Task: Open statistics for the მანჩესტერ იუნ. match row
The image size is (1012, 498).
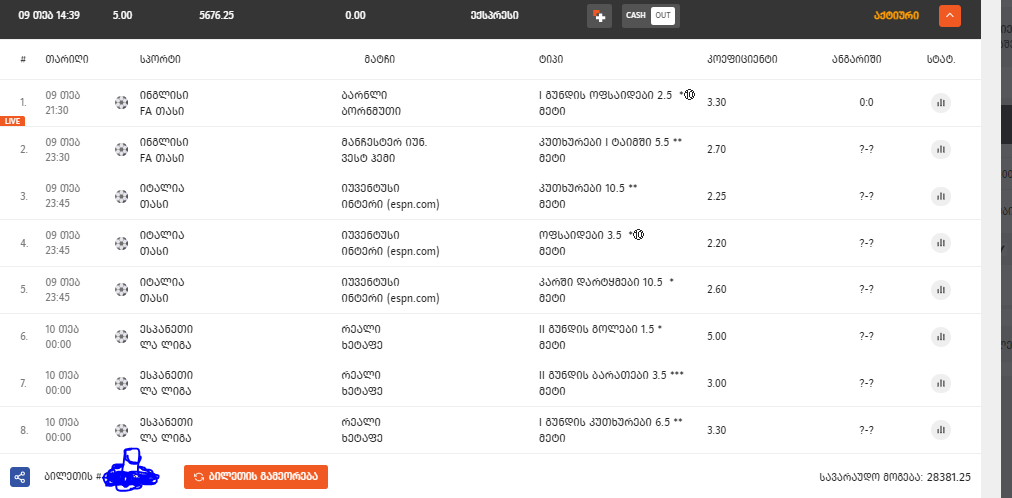Action: point(940,150)
